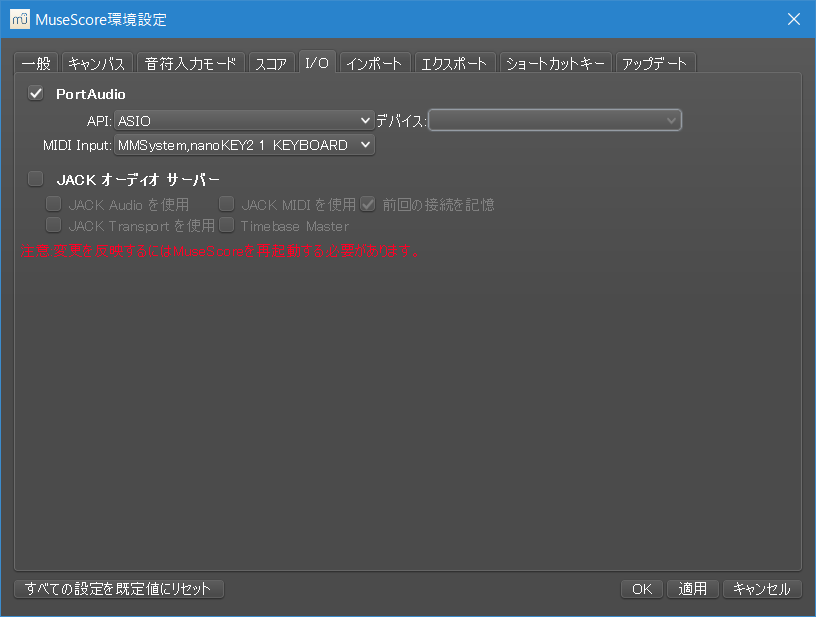Open the インポート tab
The width and height of the screenshot is (816, 617).
375,63
